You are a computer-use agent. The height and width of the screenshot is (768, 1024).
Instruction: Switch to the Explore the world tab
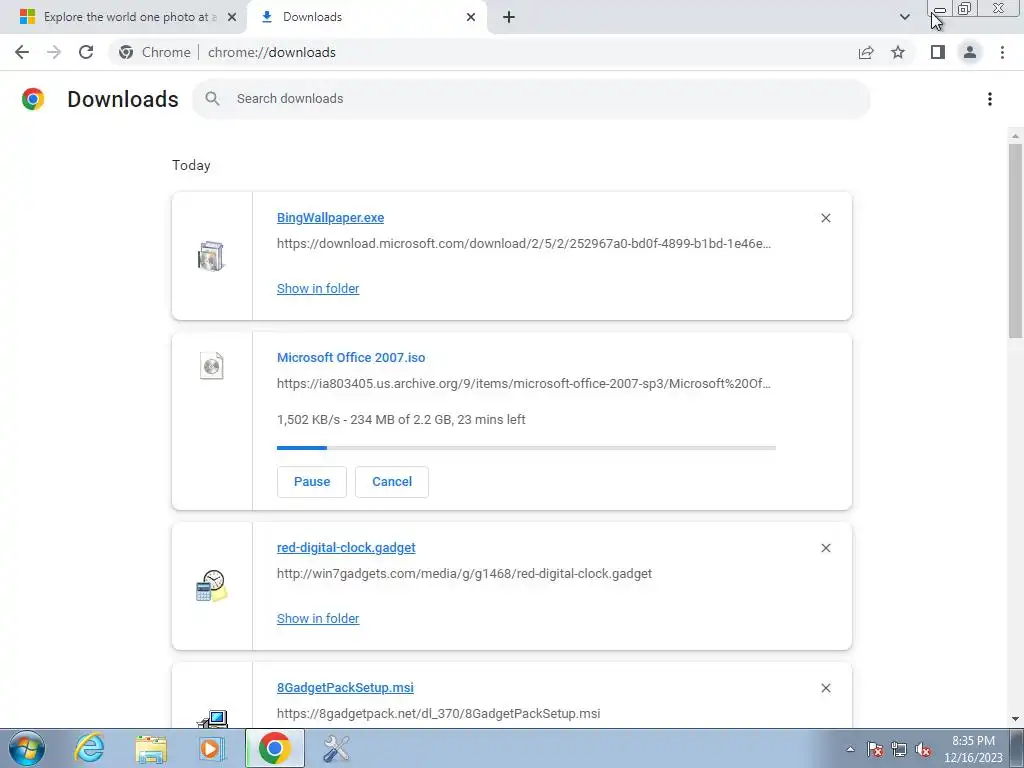tap(124, 17)
